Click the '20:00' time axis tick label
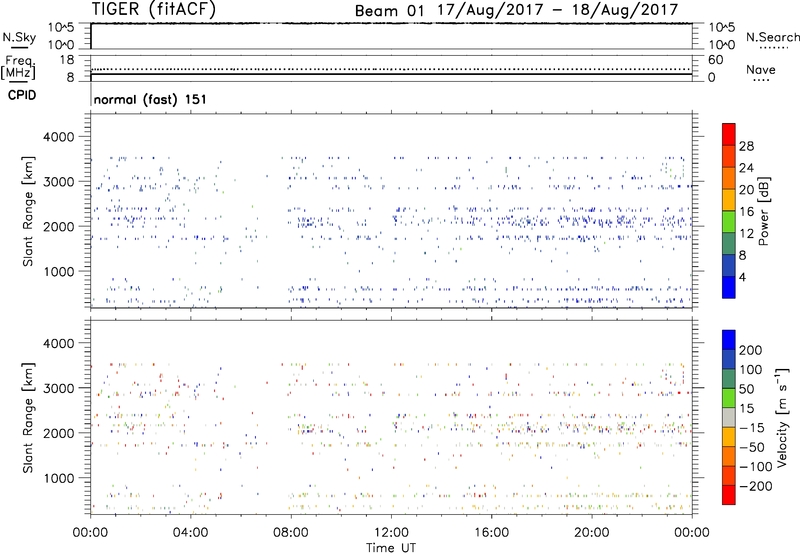800x554 pixels. [592, 533]
